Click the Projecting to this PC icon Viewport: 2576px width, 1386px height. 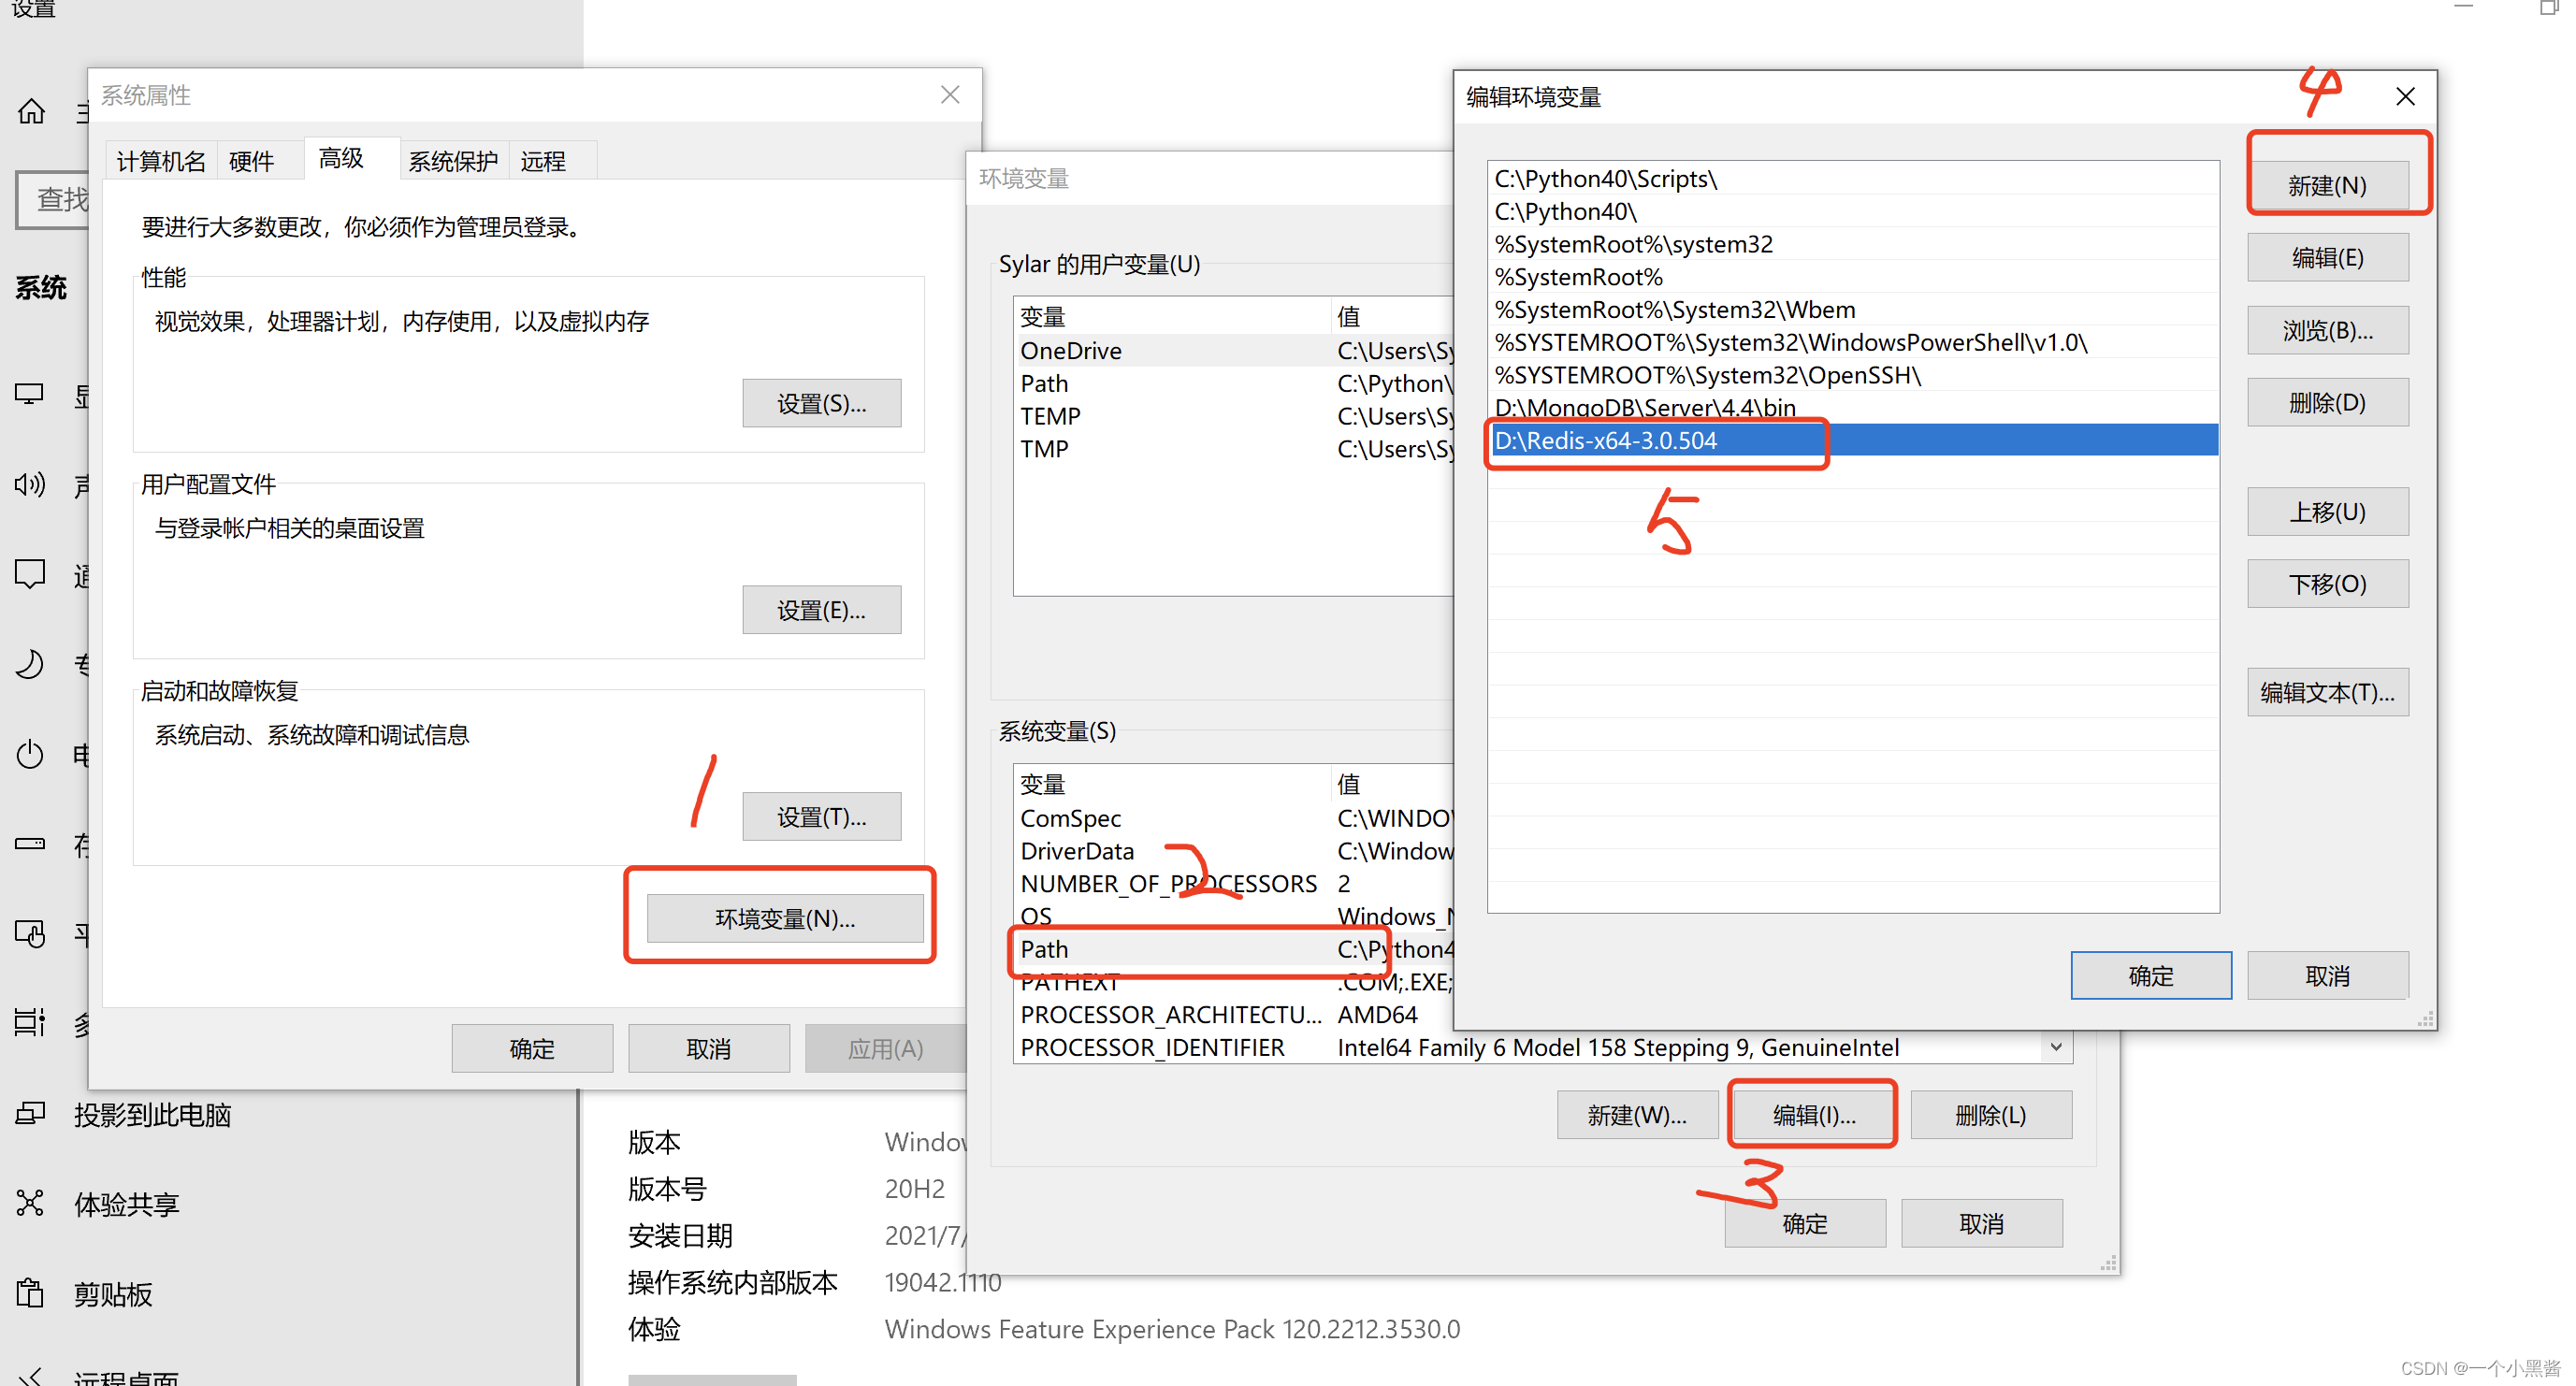click(30, 1114)
